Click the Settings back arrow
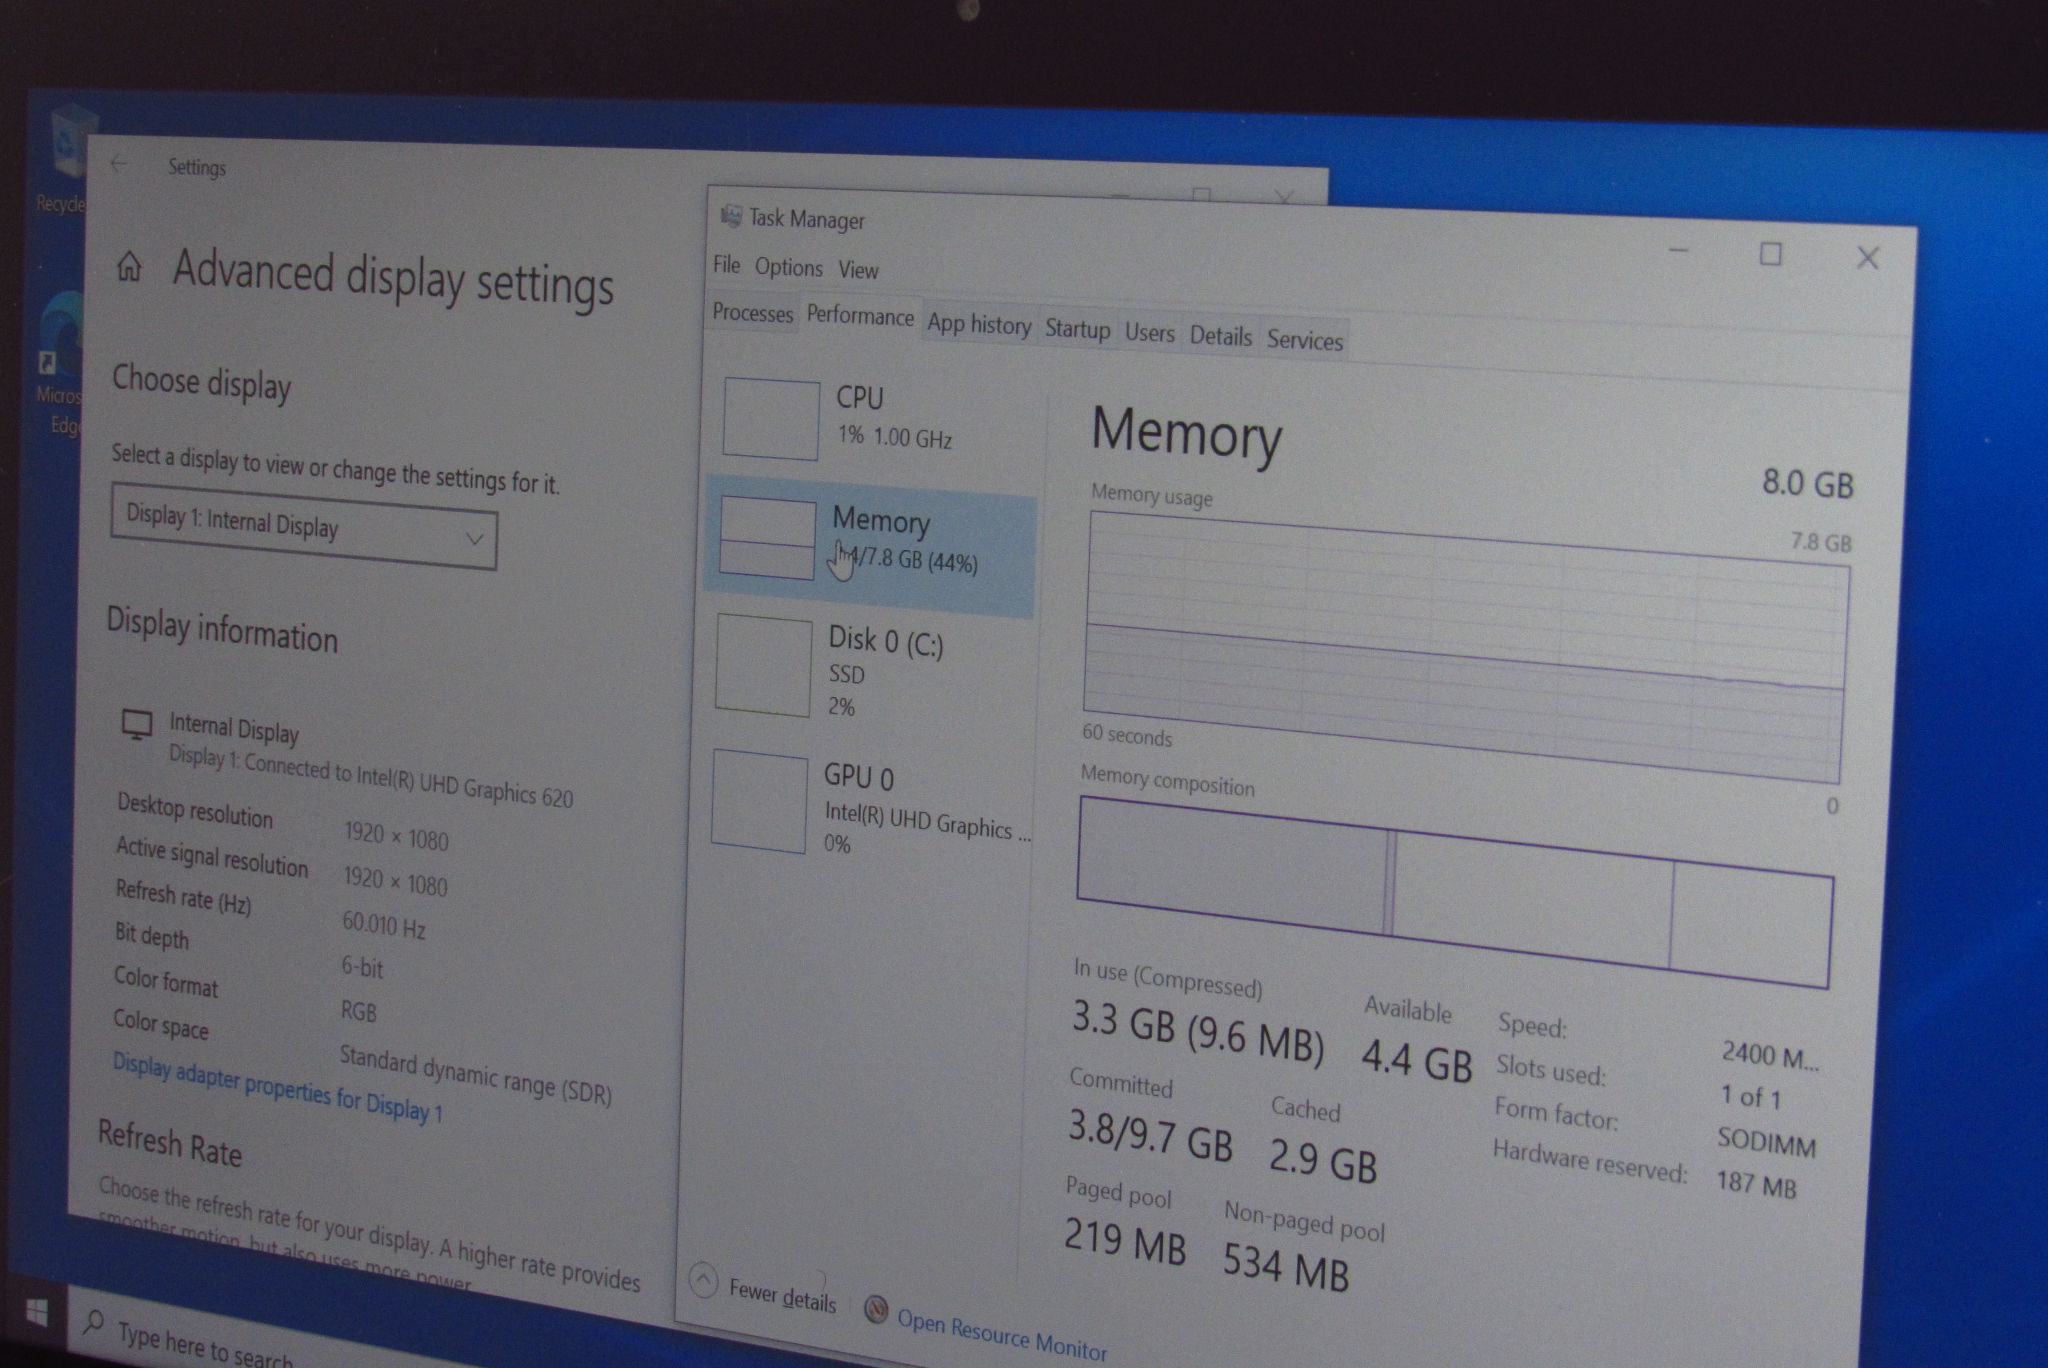This screenshot has width=2048, height=1368. 119,164
